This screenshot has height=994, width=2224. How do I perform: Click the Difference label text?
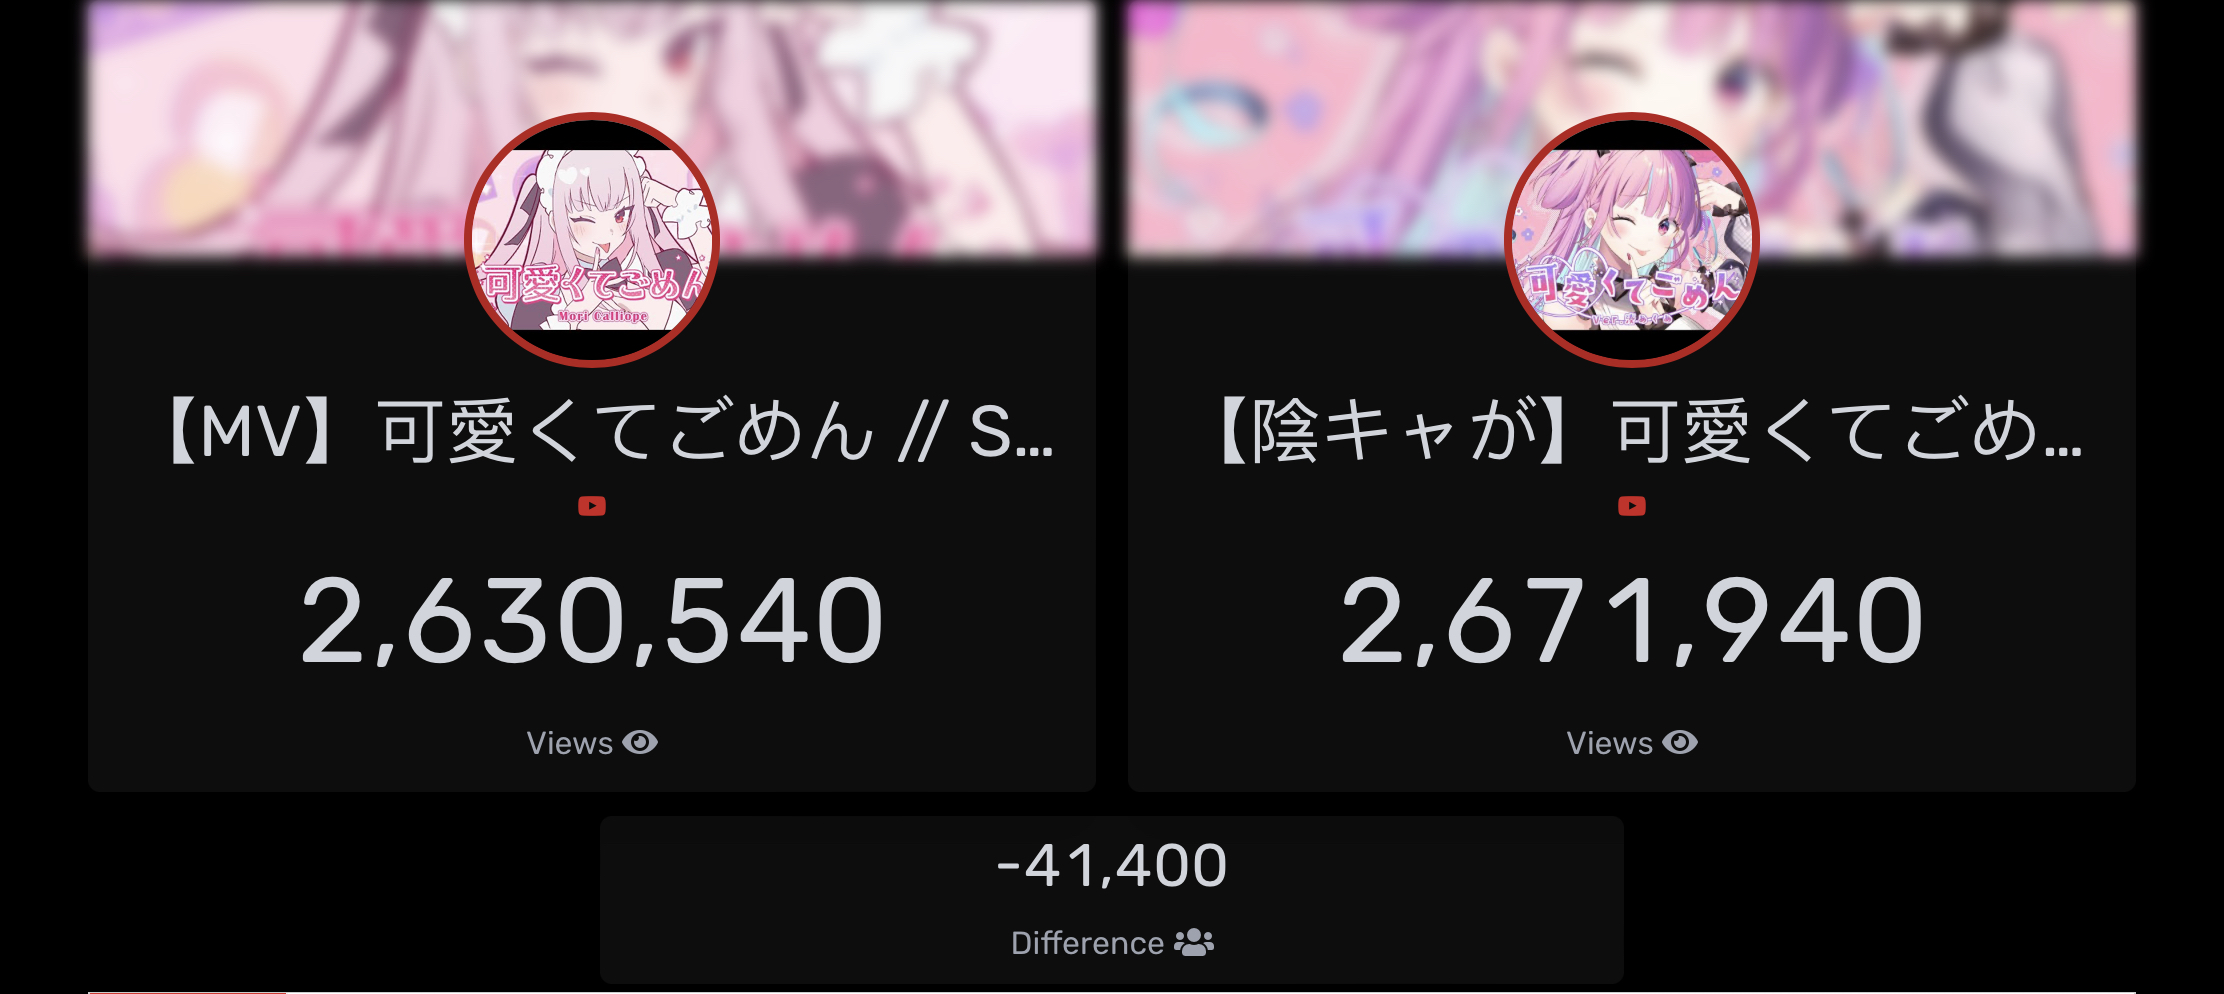pyautogui.click(x=1087, y=943)
